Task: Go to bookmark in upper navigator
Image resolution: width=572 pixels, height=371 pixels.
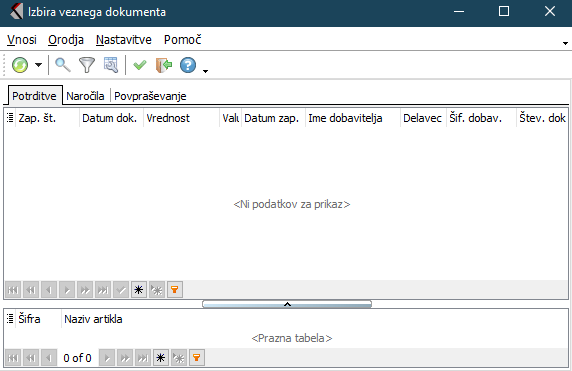Action: [157, 290]
